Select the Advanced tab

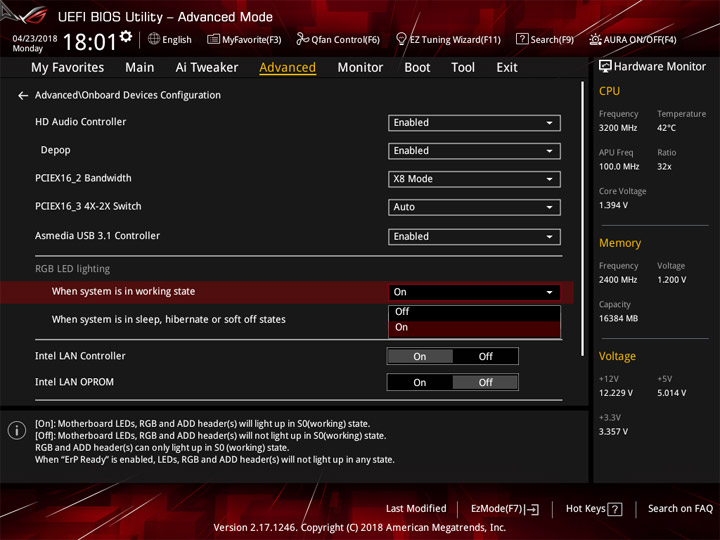coord(287,68)
